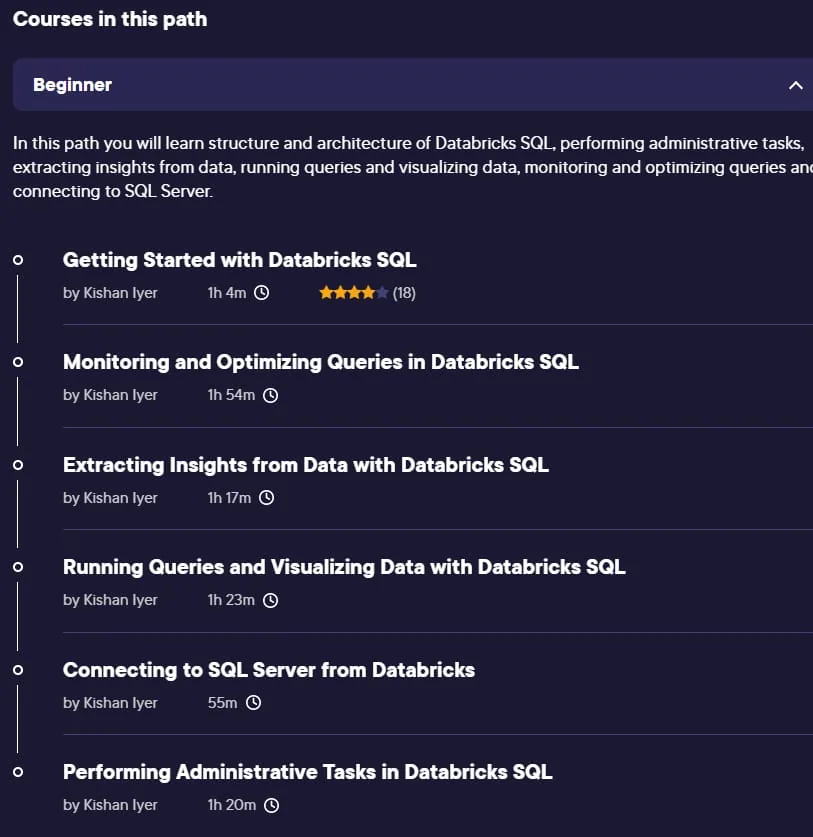Click the 1h 17m duration text
The height and width of the screenshot is (837, 813).
point(229,498)
